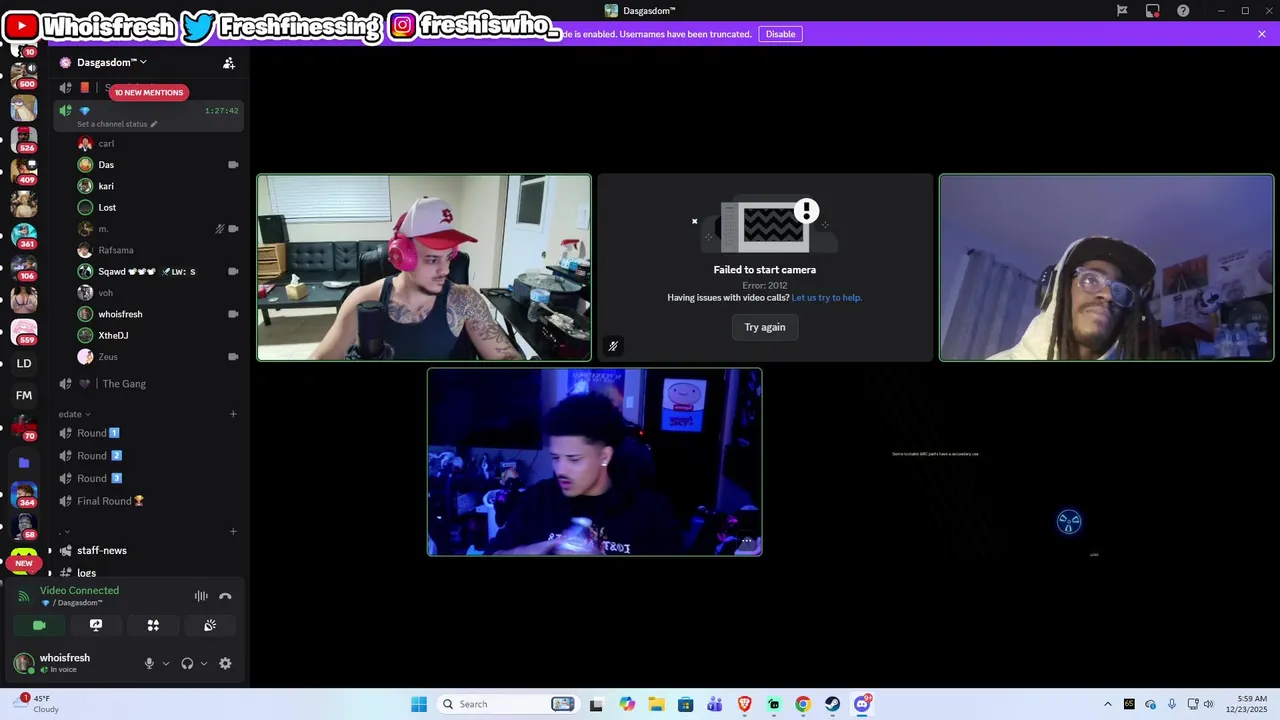Open the server with the 526 badge

(x=24, y=140)
